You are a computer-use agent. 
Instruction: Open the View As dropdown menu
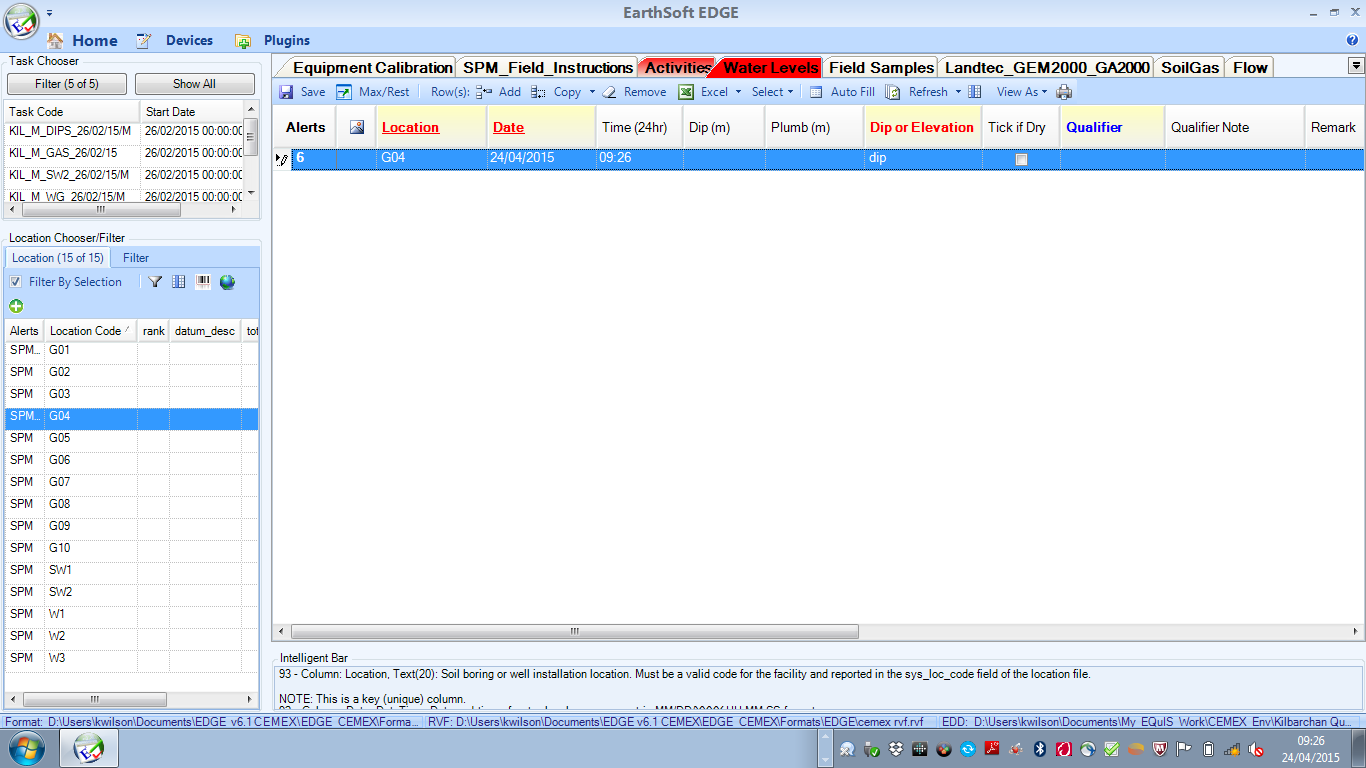(x=1021, y=92)
